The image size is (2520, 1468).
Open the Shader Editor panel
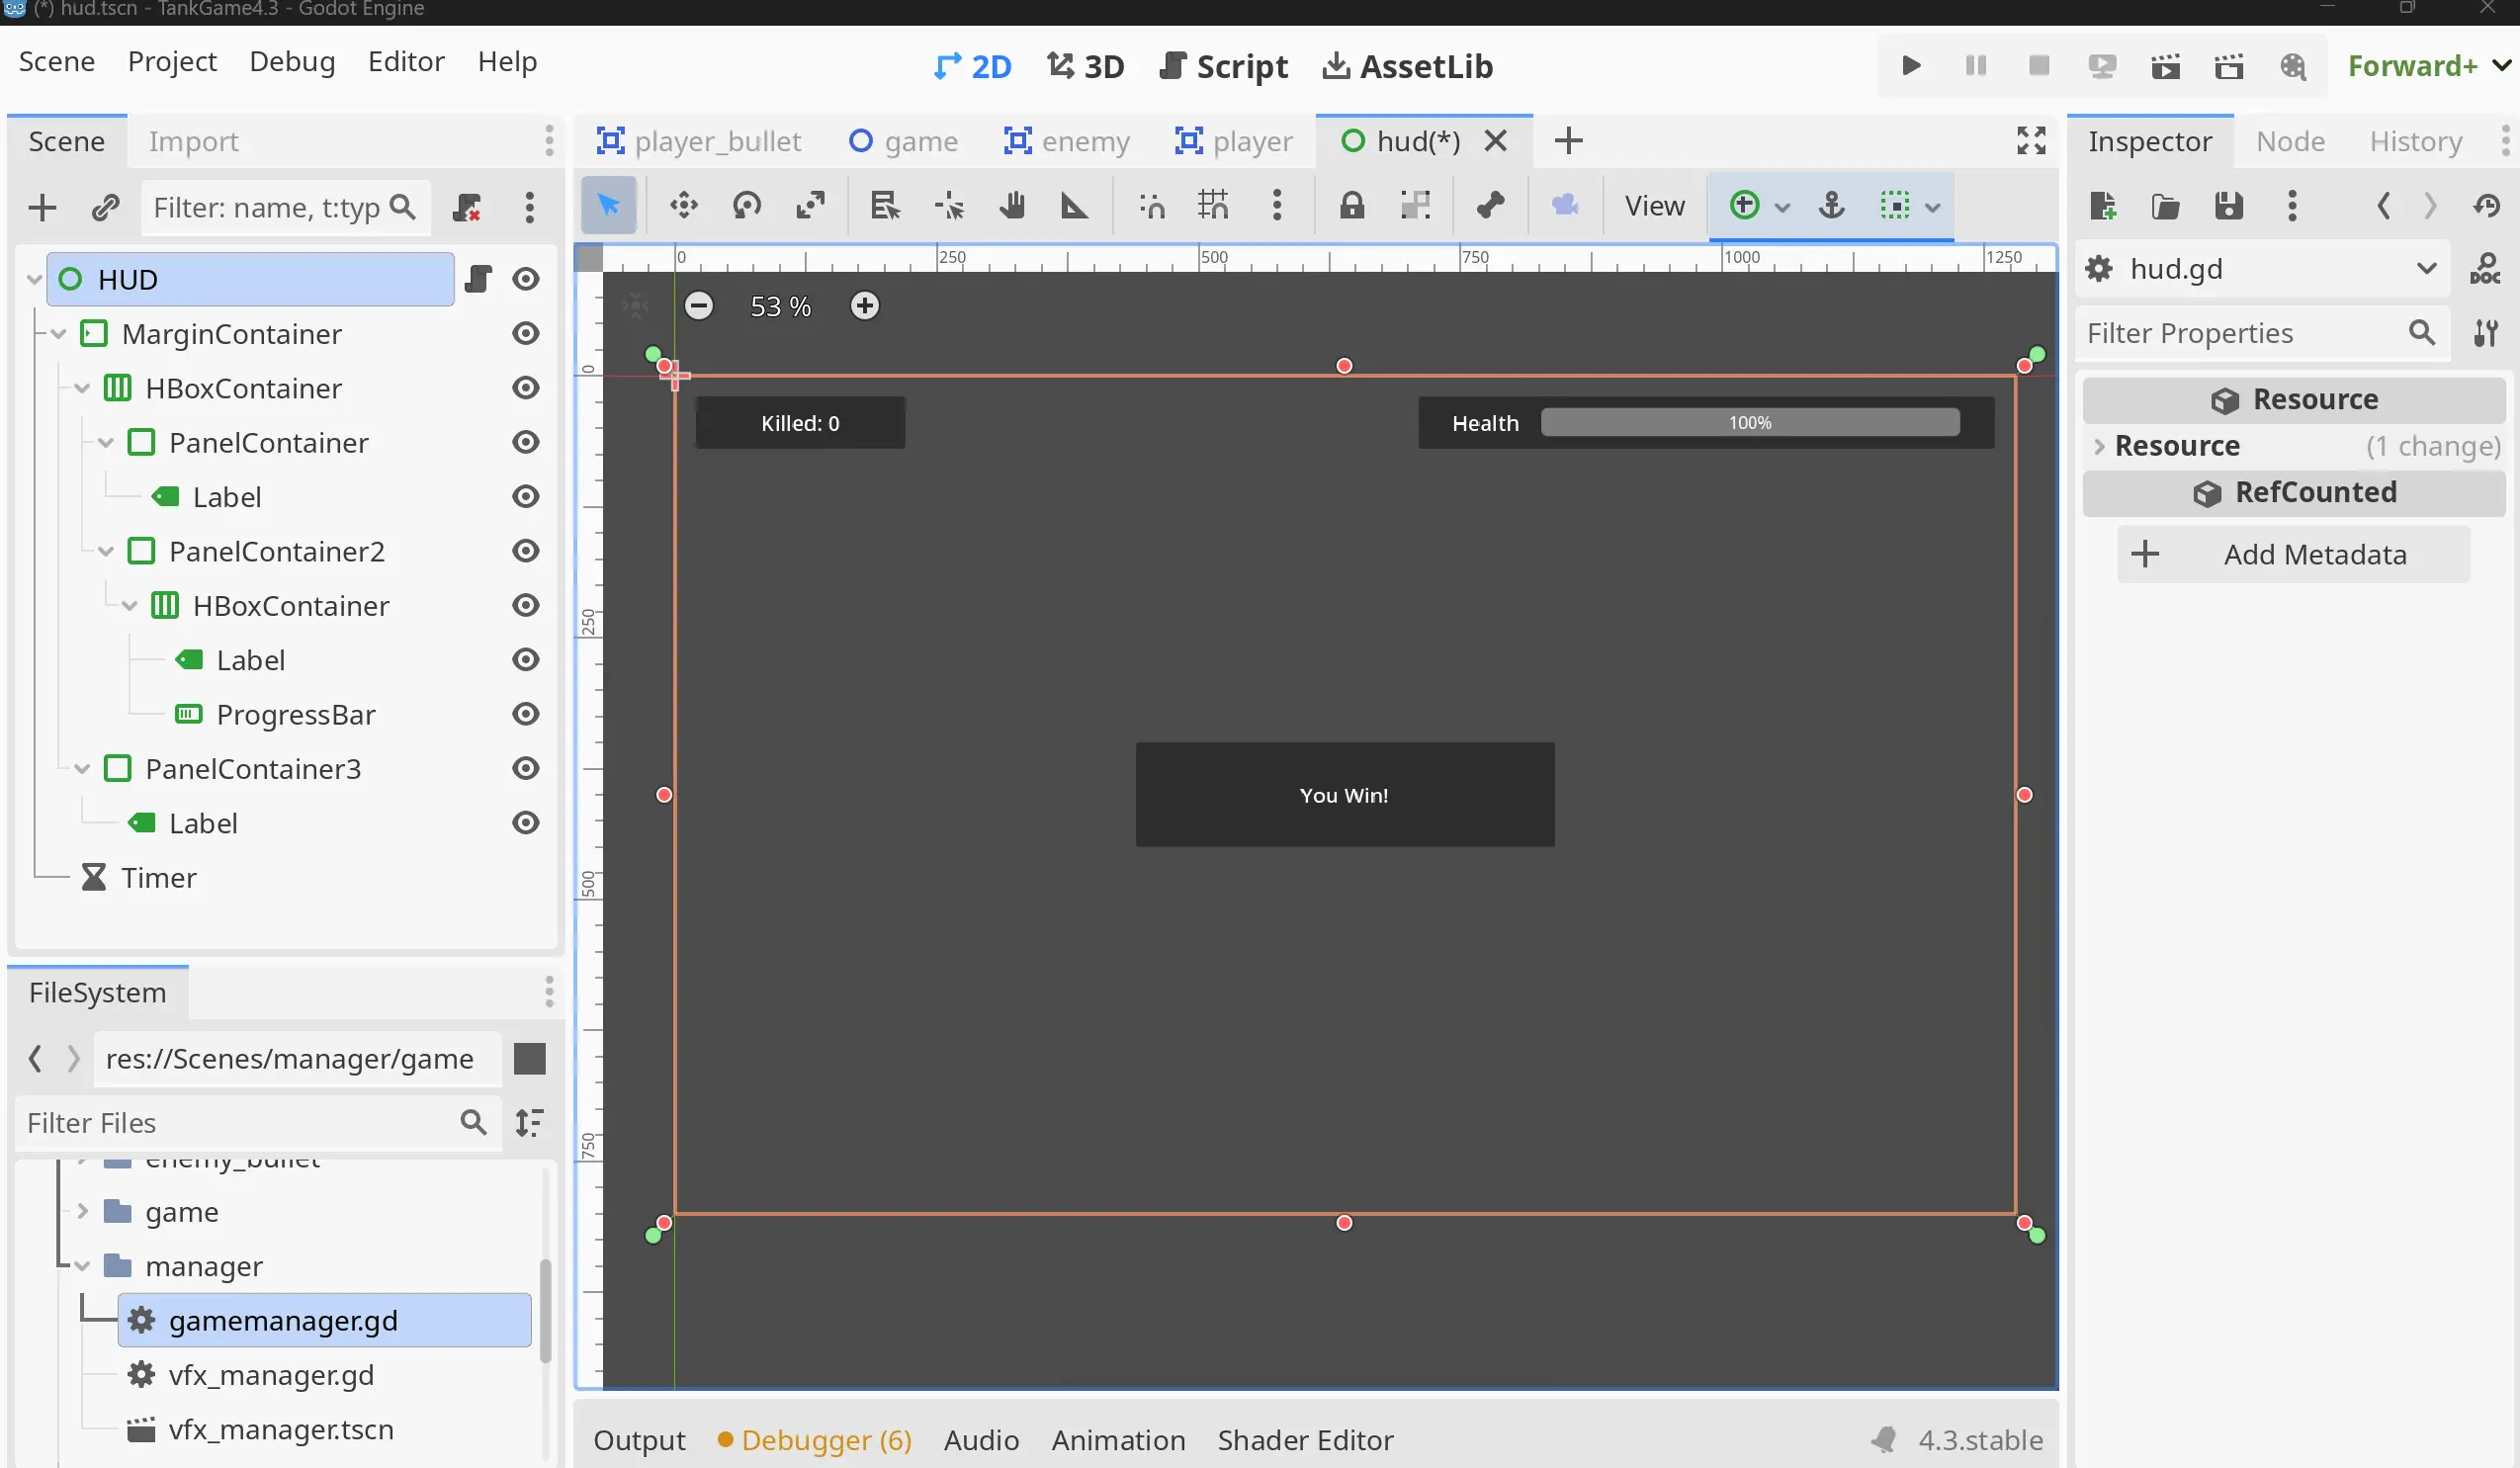[x=1305, y=1439]
